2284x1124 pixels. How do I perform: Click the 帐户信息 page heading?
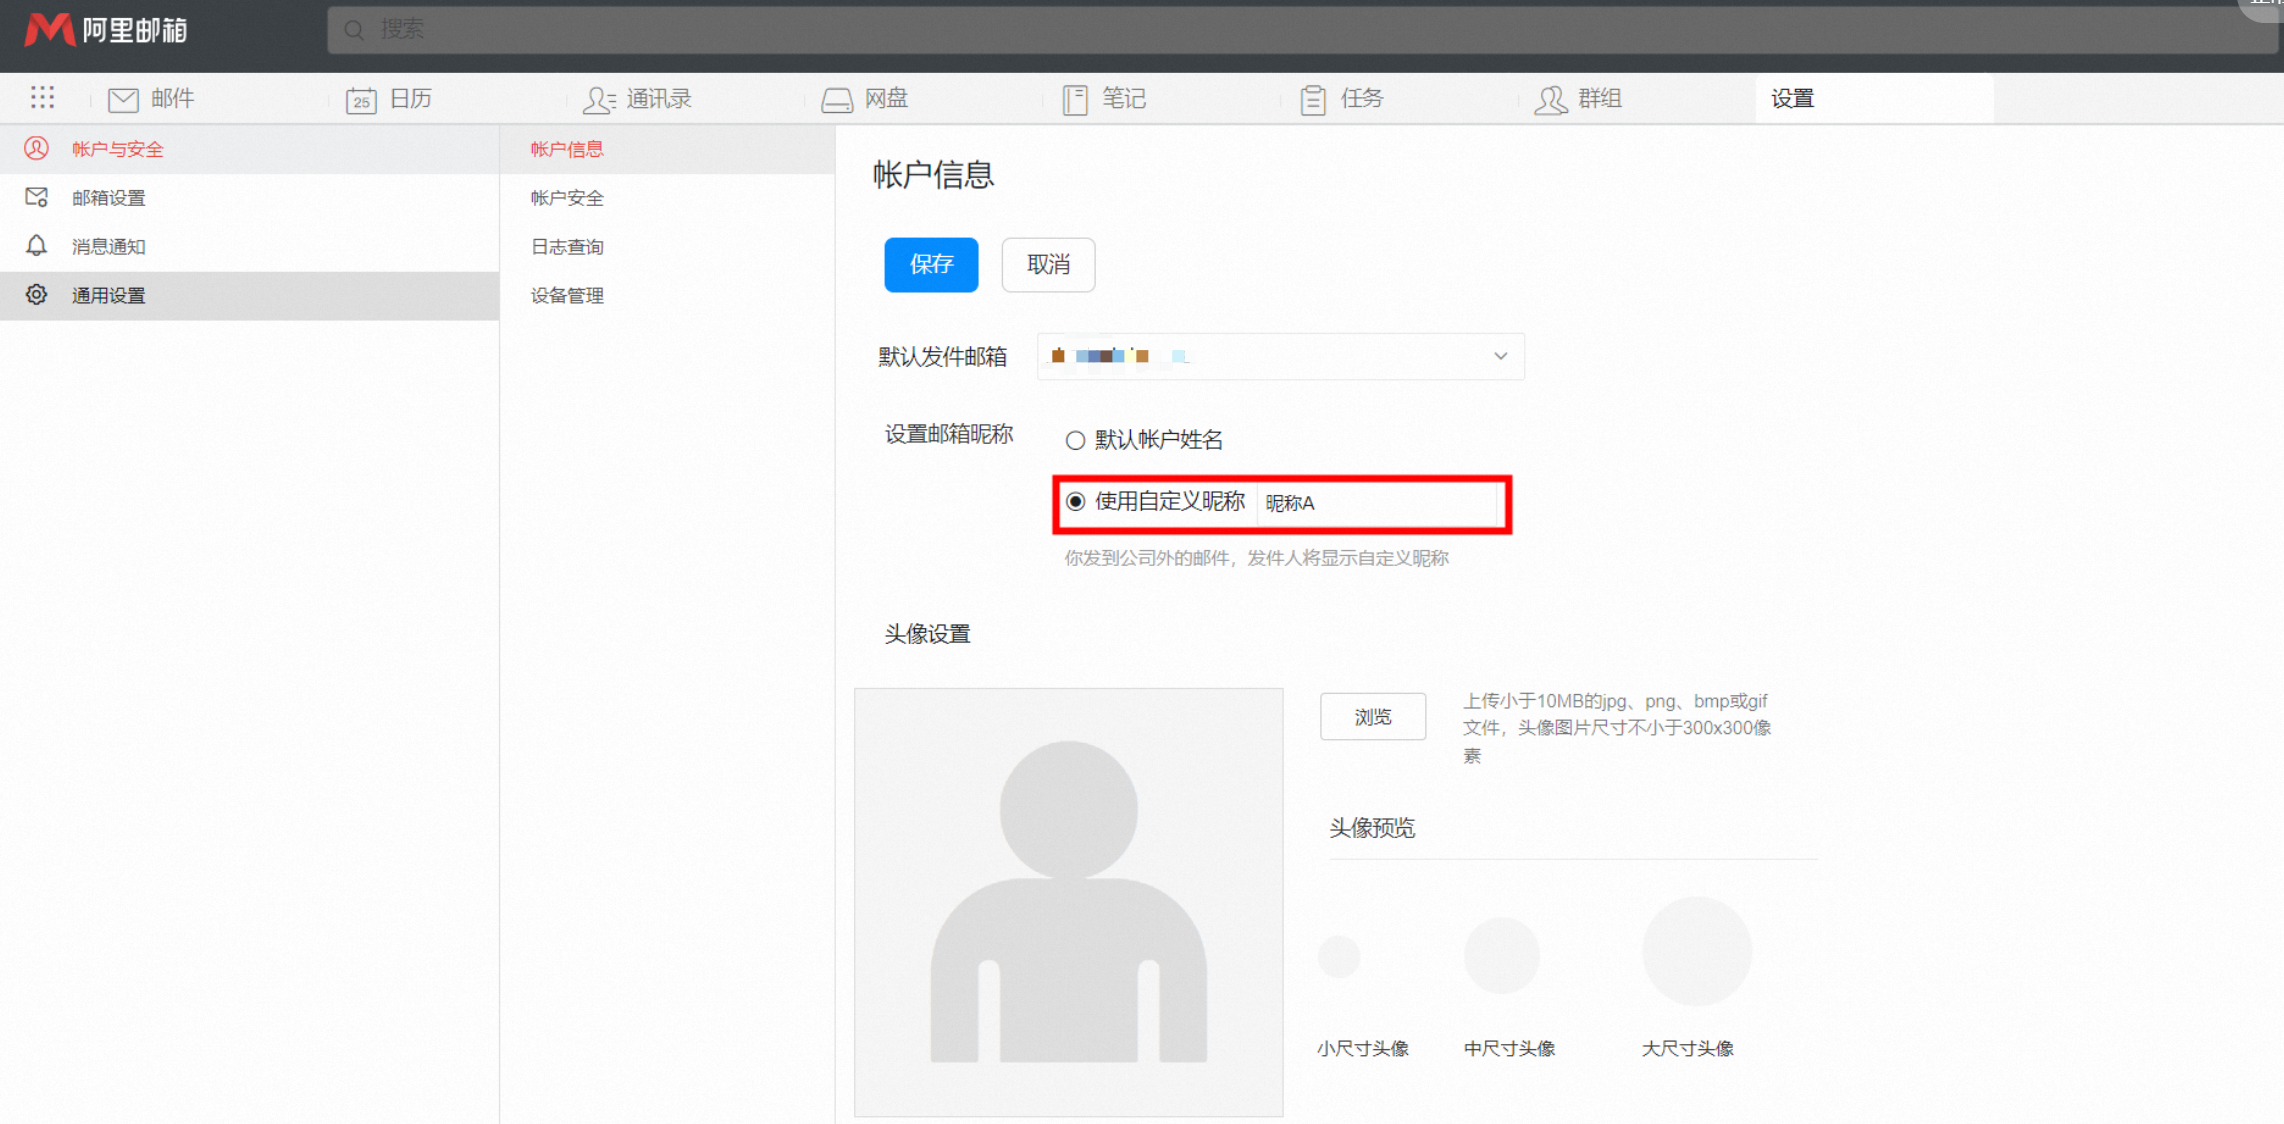click(933, 175)
